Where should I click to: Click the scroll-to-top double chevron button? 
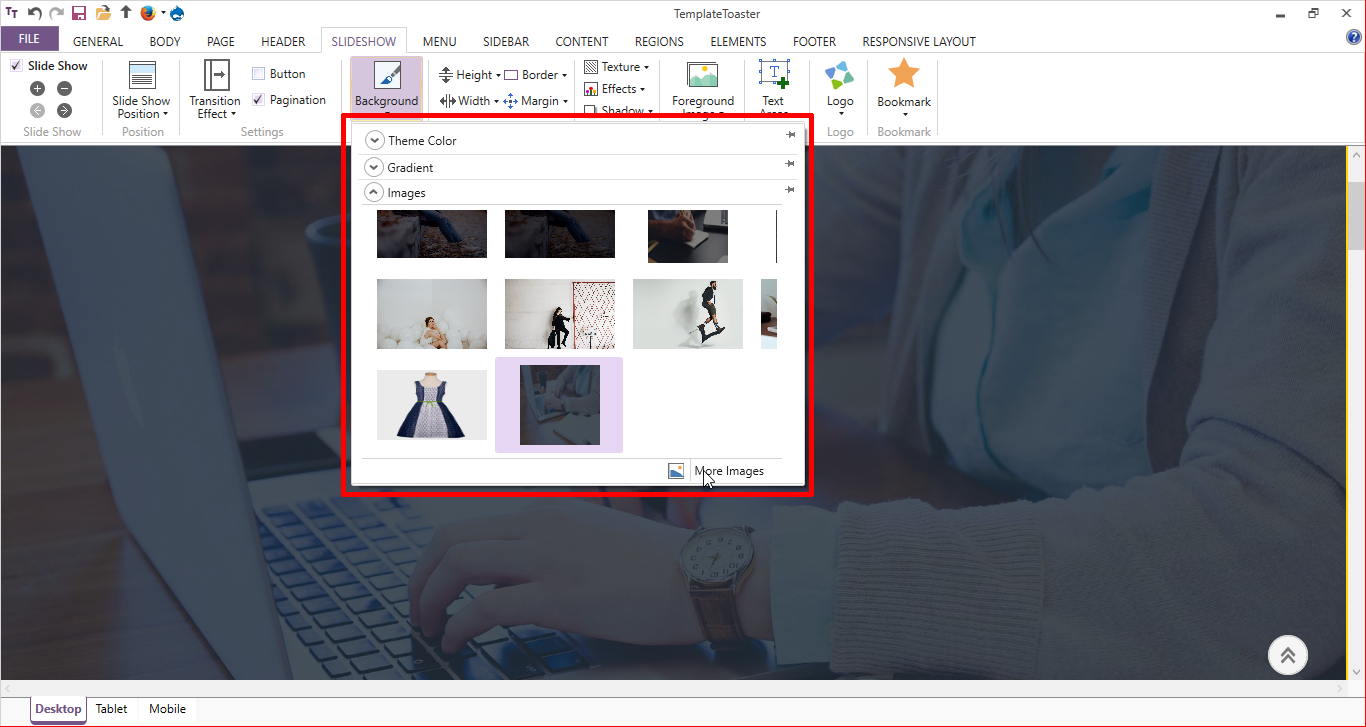1288,655
